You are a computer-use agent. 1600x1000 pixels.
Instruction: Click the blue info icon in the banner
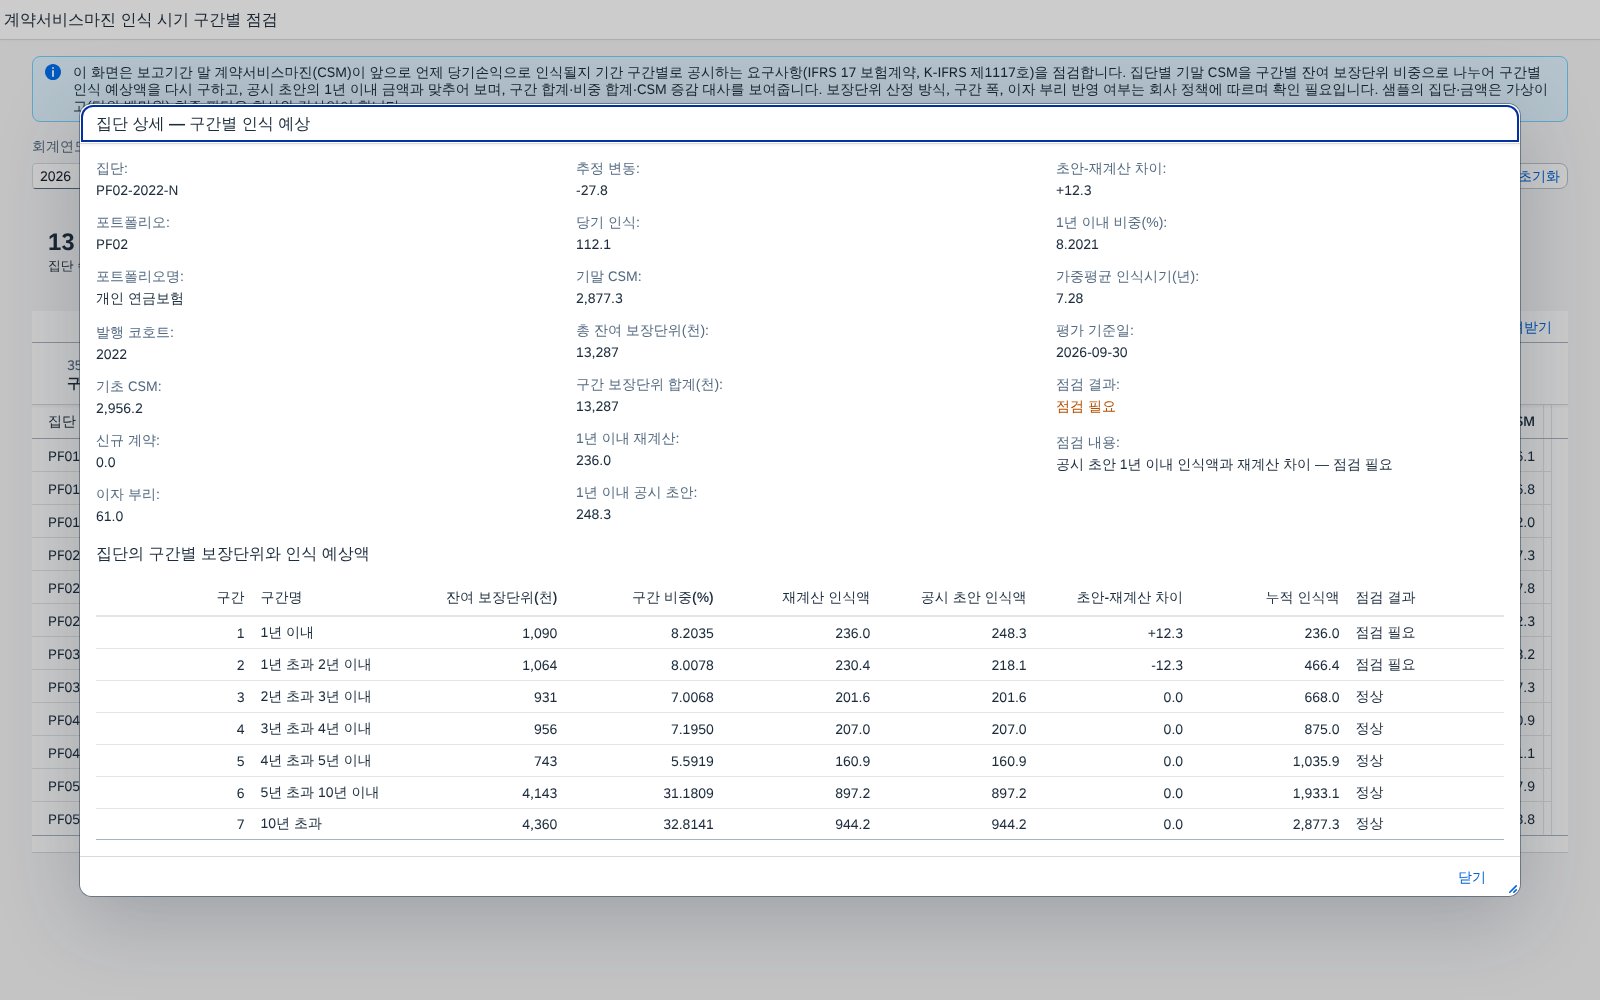pyautogui.click(x=53, y=72)
